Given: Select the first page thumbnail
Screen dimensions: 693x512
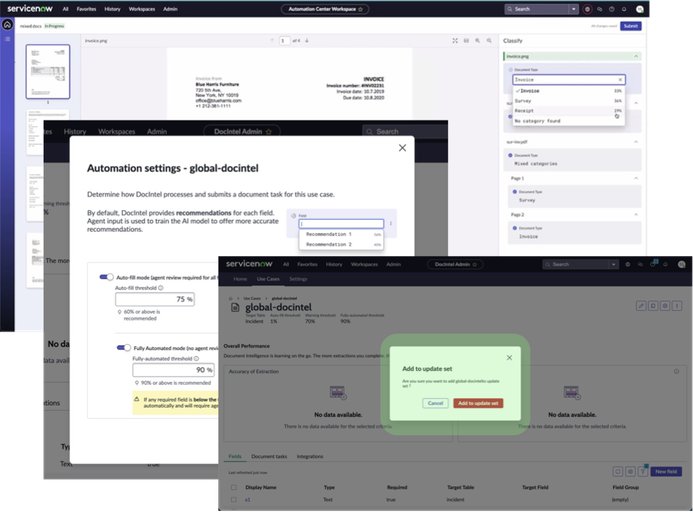Looking at the screenshot, I should (48, 72).
